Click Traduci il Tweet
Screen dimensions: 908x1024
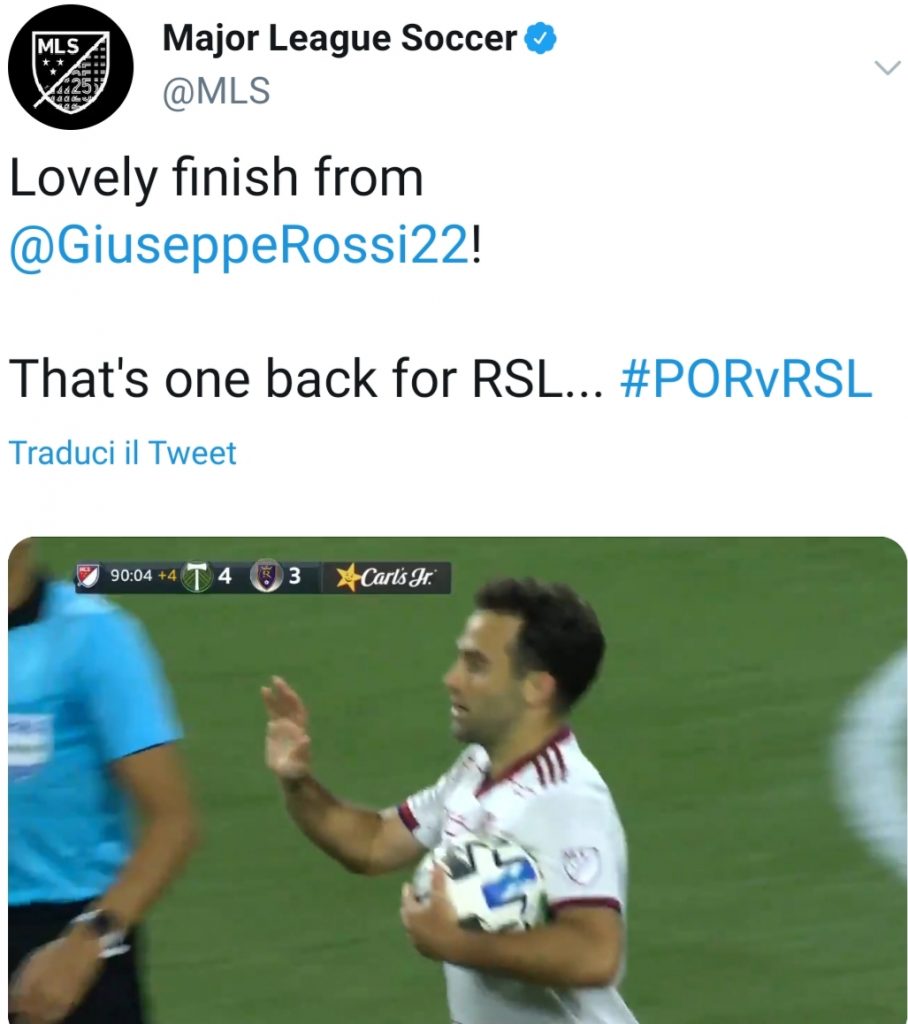pos(122,453)
